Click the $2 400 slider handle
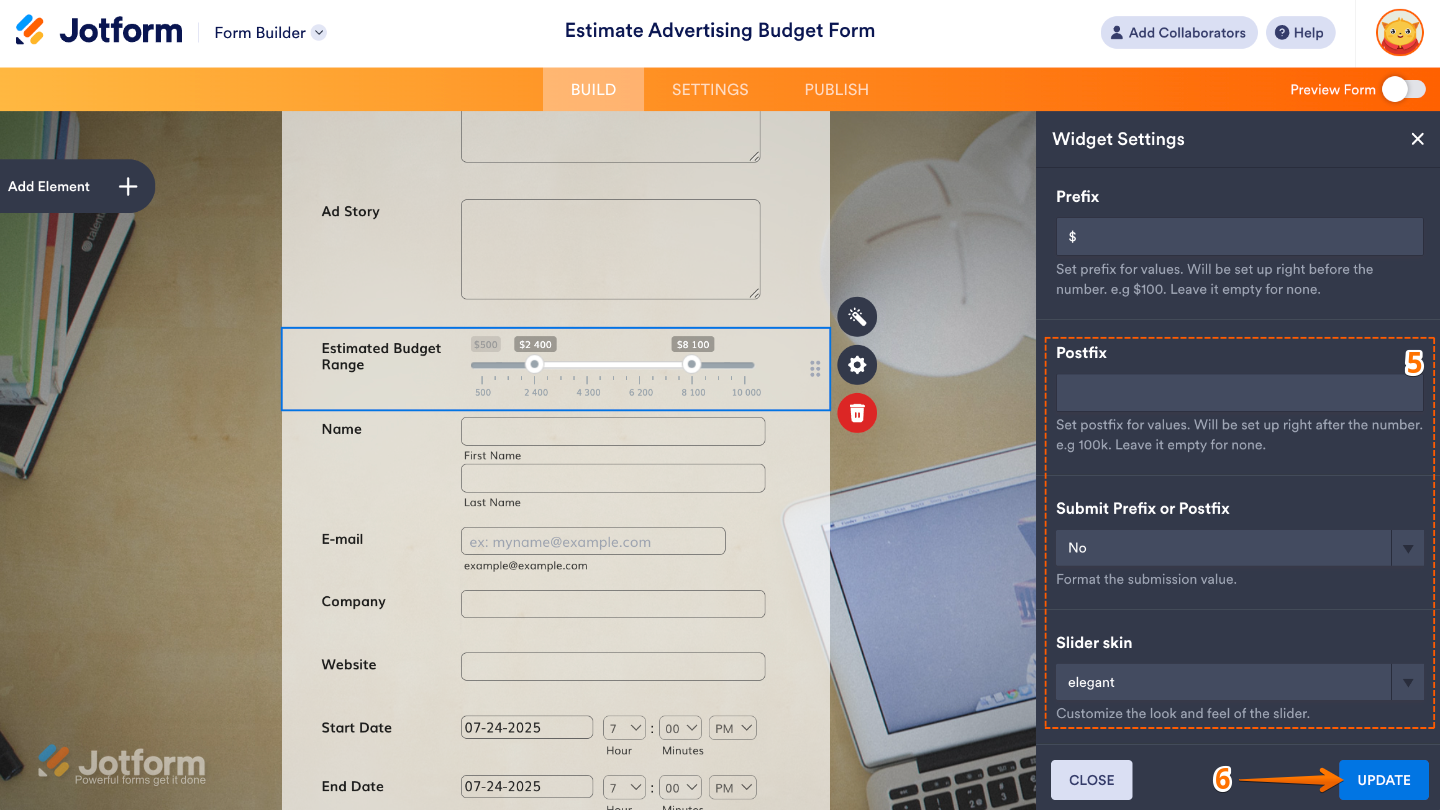The width and height of the screenshot is (1440, 810). point(535,365)
